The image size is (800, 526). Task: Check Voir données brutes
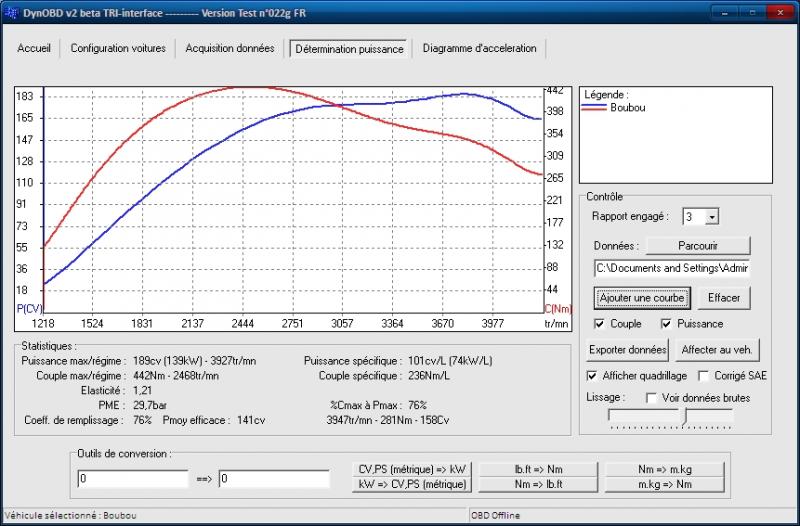652,398
